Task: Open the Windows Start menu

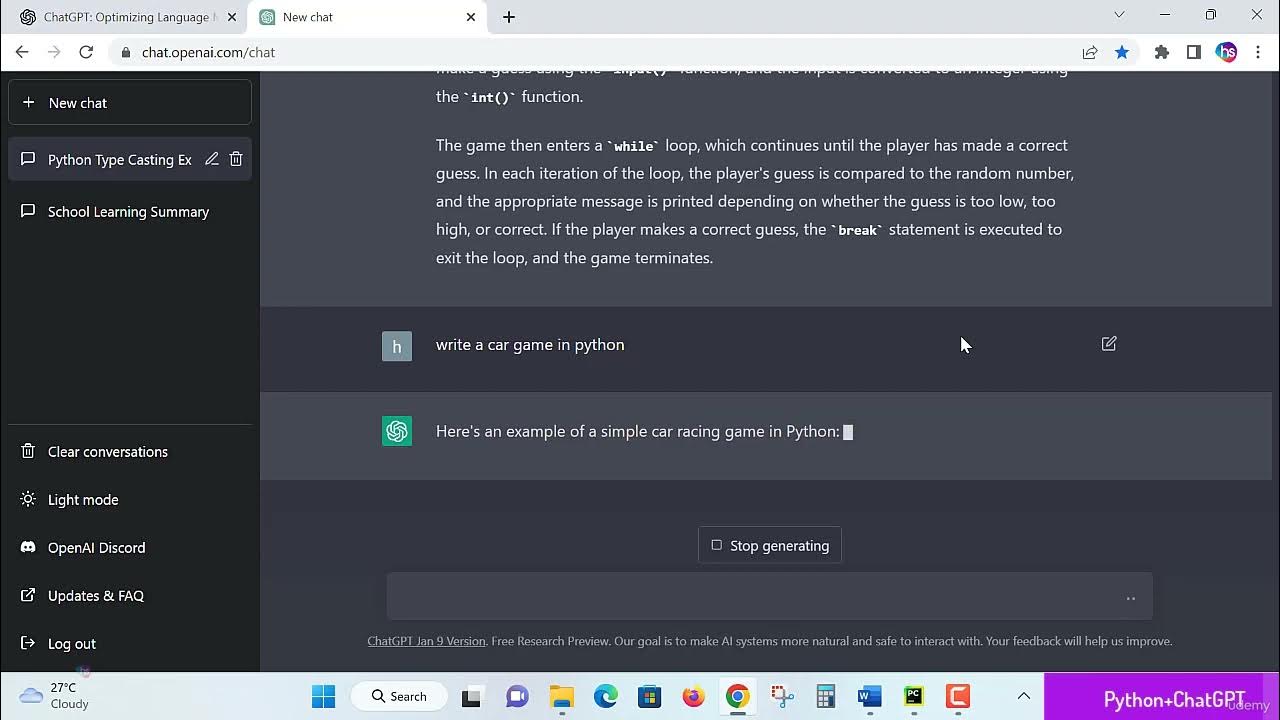Action: [323, 696]
